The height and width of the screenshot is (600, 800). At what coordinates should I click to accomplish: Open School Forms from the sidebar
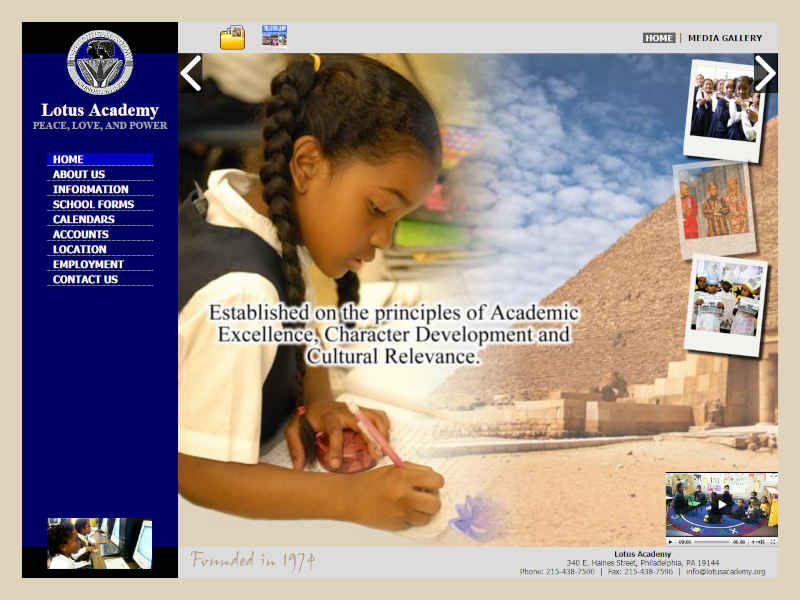coord(93,204)
